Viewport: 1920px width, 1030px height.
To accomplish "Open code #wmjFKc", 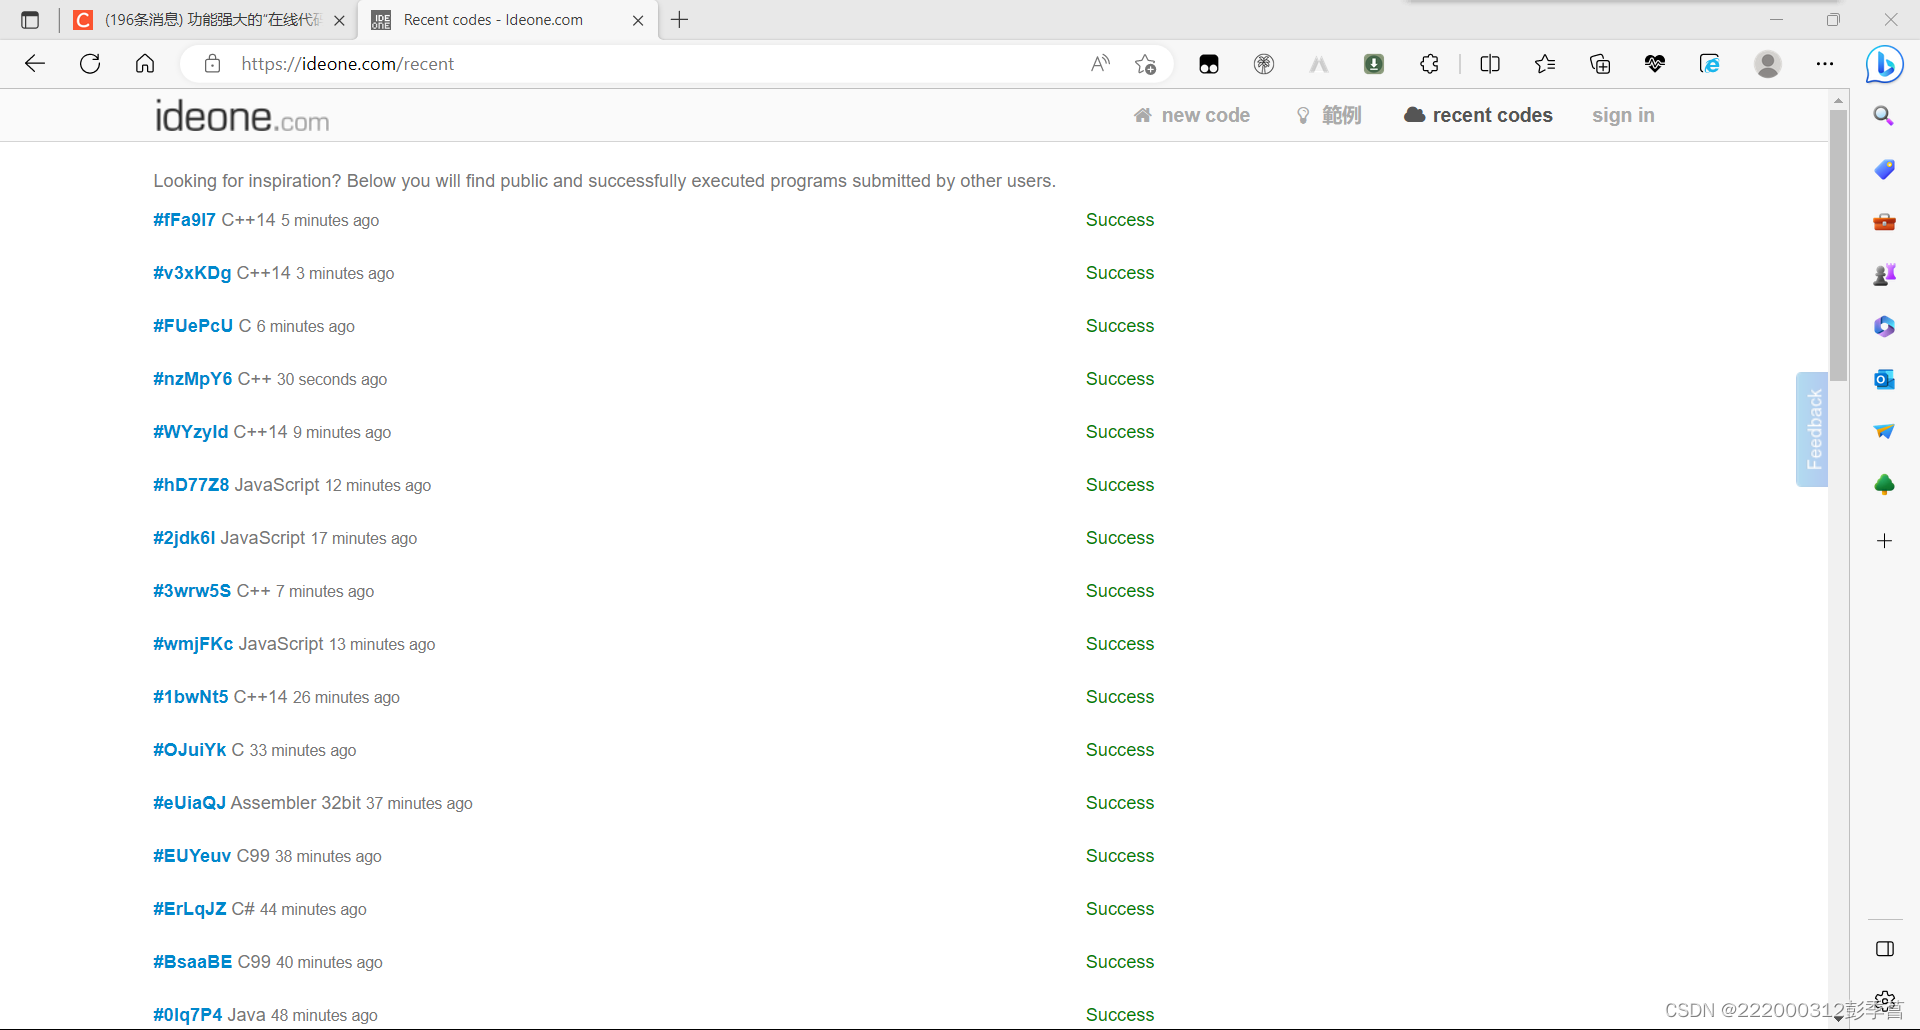I will tap(193, 644).
